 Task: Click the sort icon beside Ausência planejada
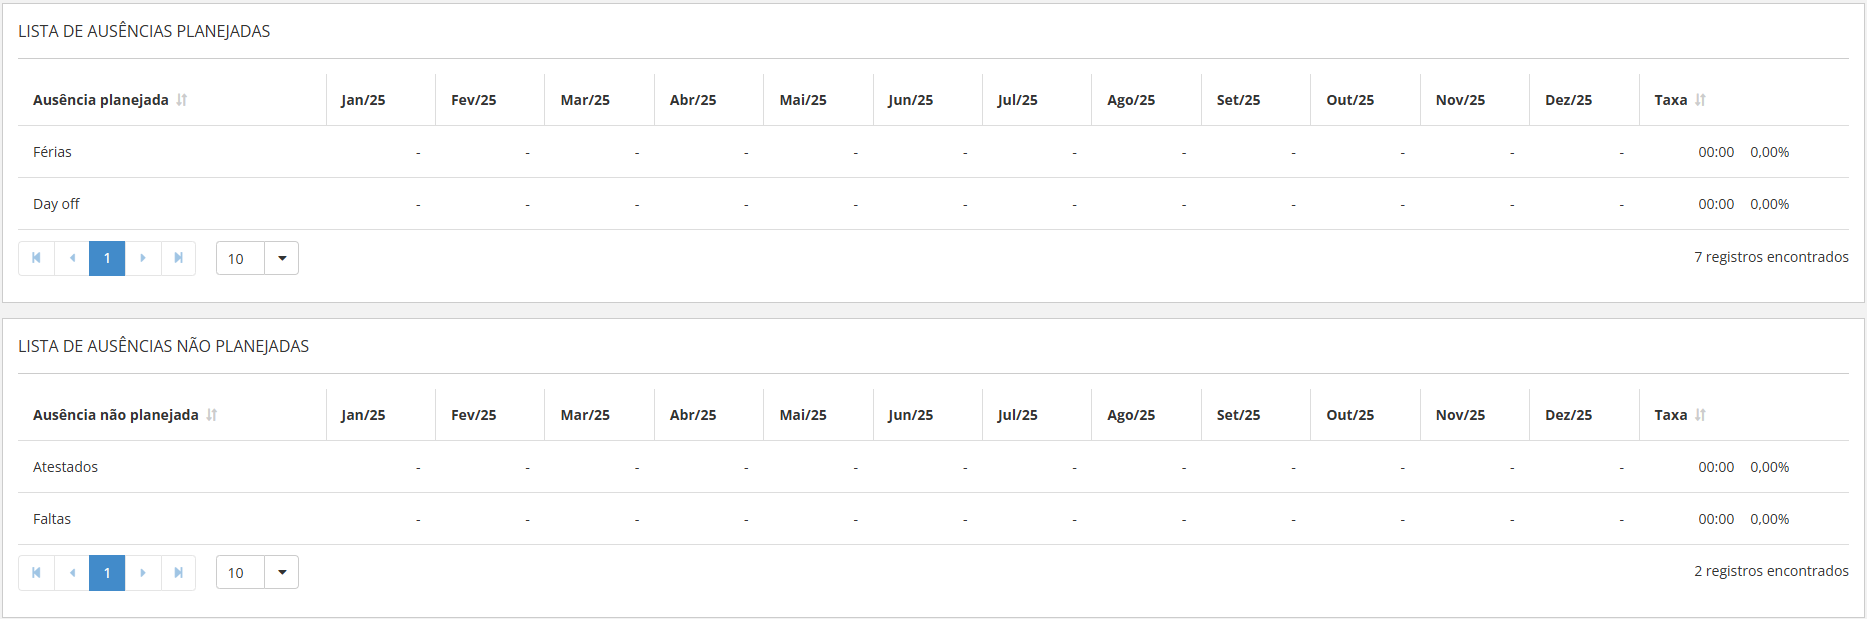(184, 99)
